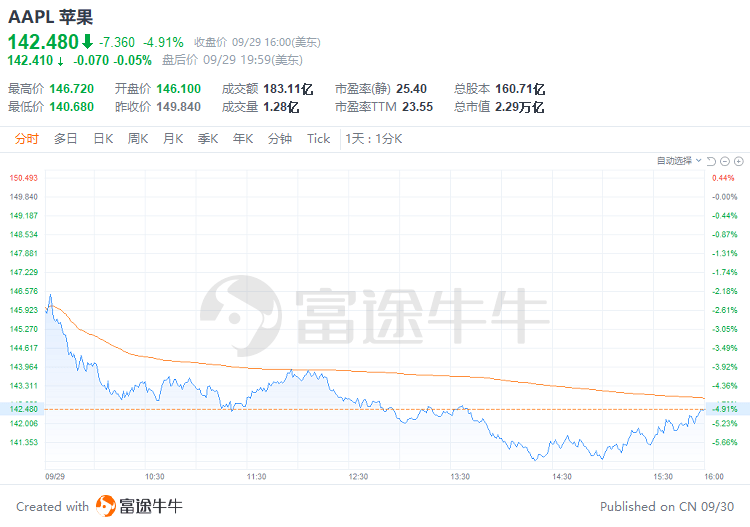Image resolution: width=750 pixels, height=527 pixels.
Task: Open the 自动选择 dropdown
Action: coord(679,161)
